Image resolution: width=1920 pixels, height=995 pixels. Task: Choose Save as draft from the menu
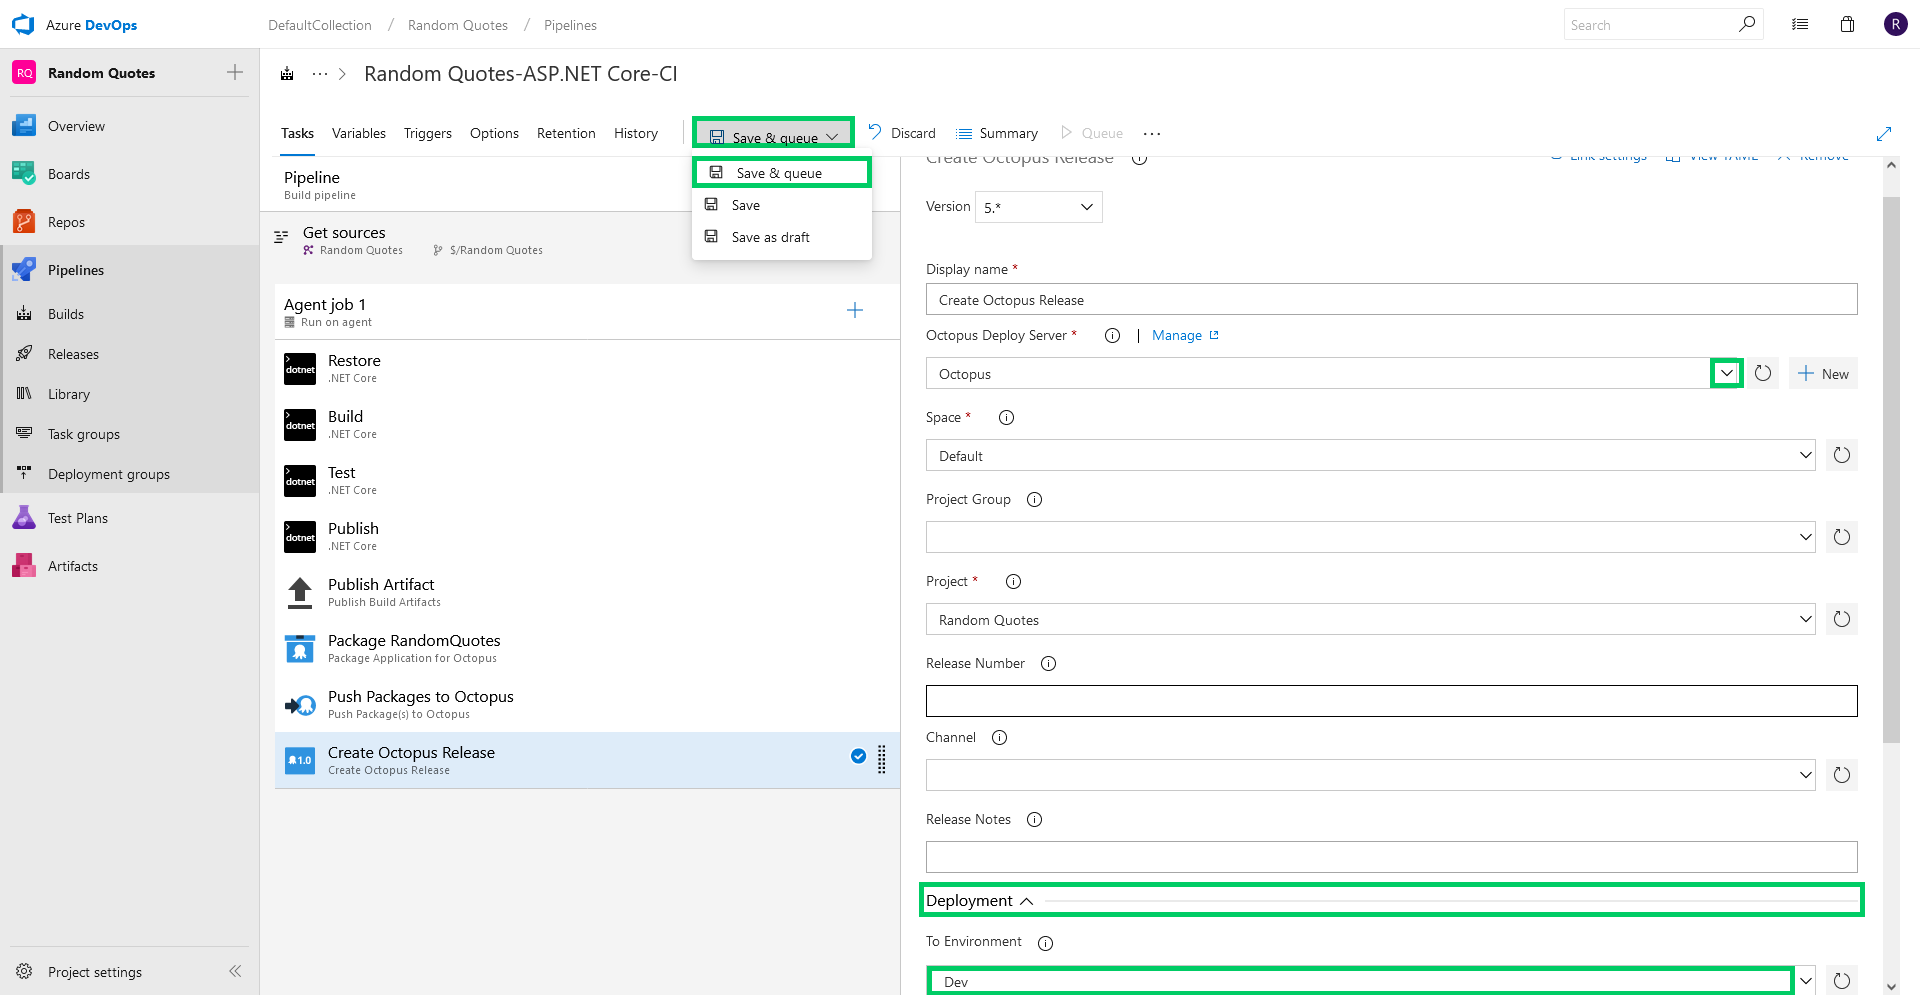coord(782,237)
